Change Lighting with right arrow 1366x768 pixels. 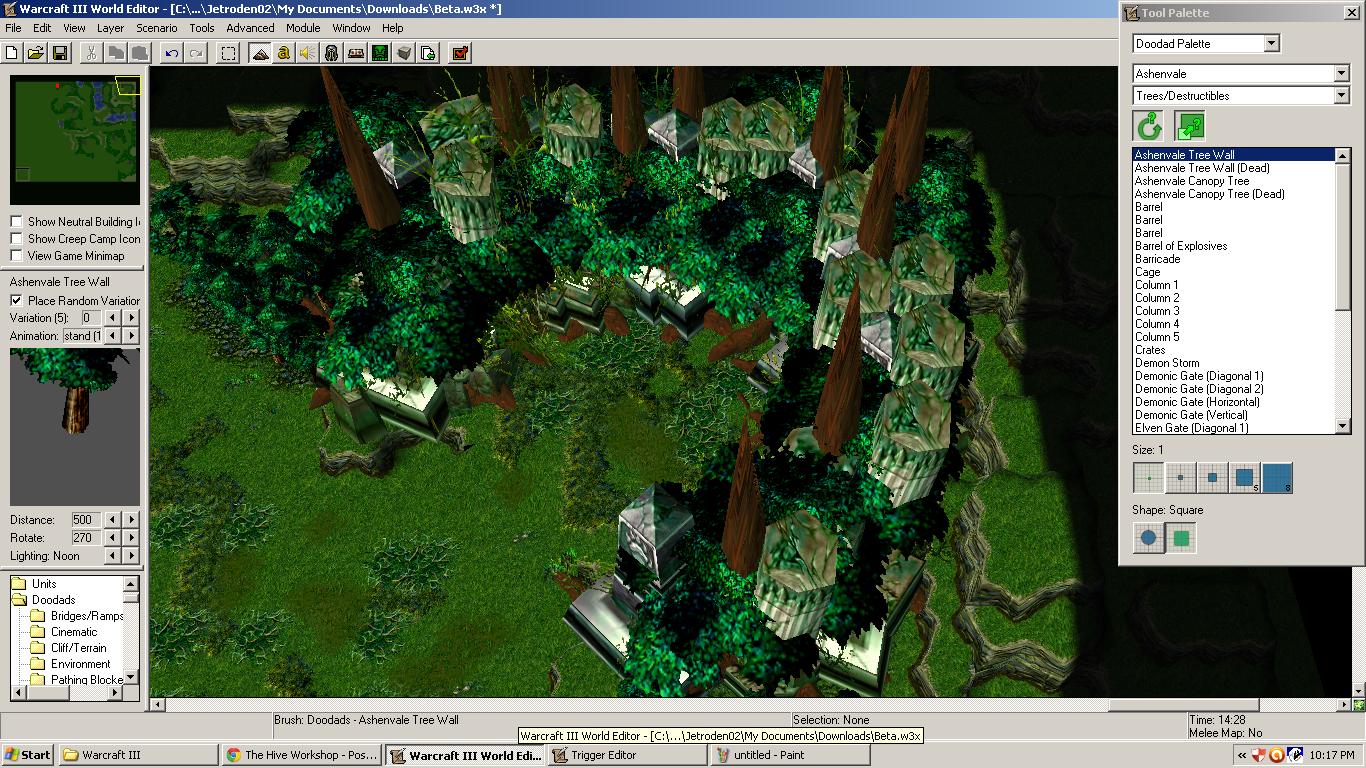tap(132, 556)
